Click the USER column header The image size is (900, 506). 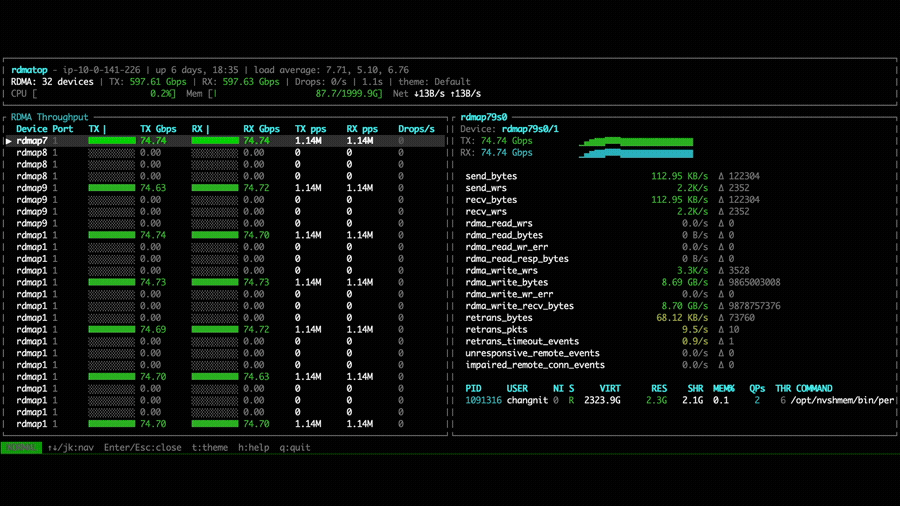(517, 388)
